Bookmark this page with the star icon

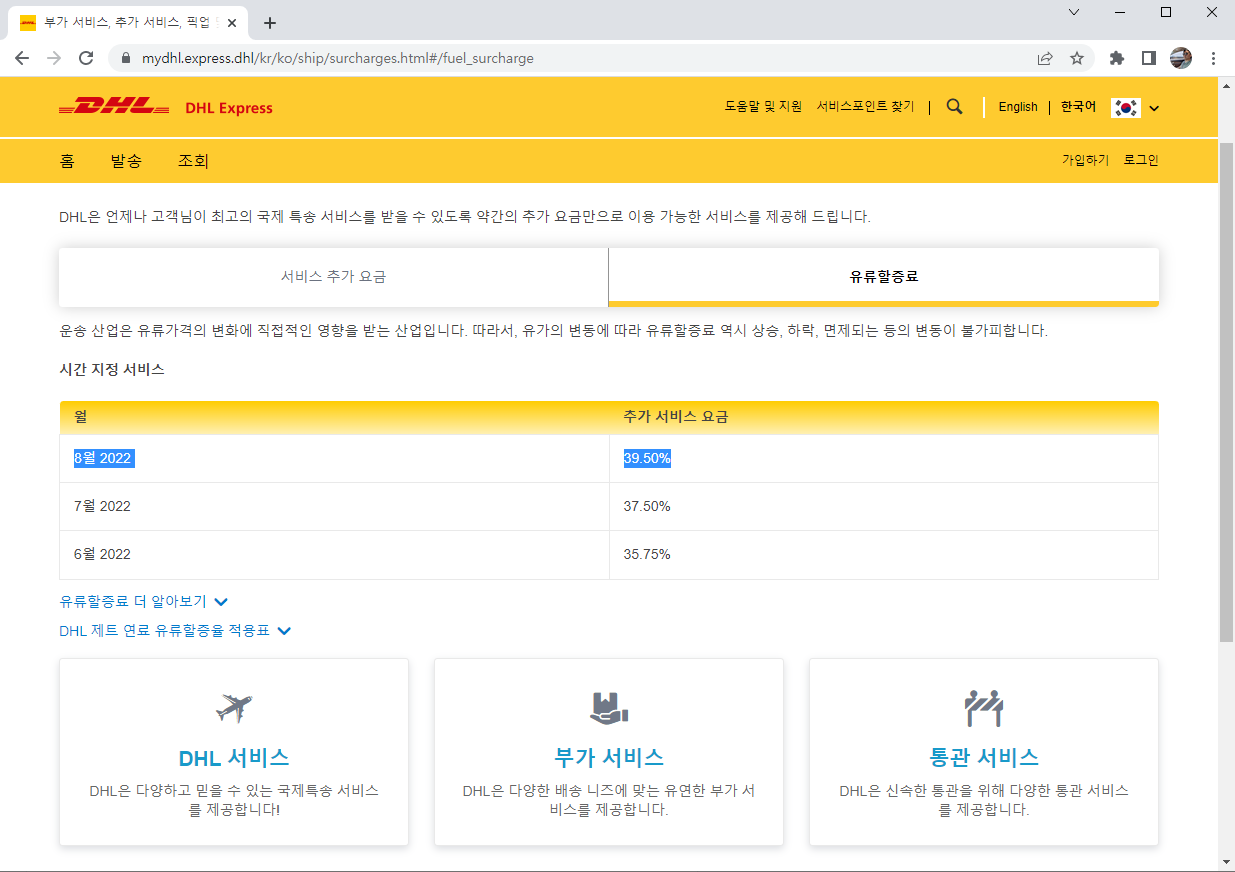1077,58
